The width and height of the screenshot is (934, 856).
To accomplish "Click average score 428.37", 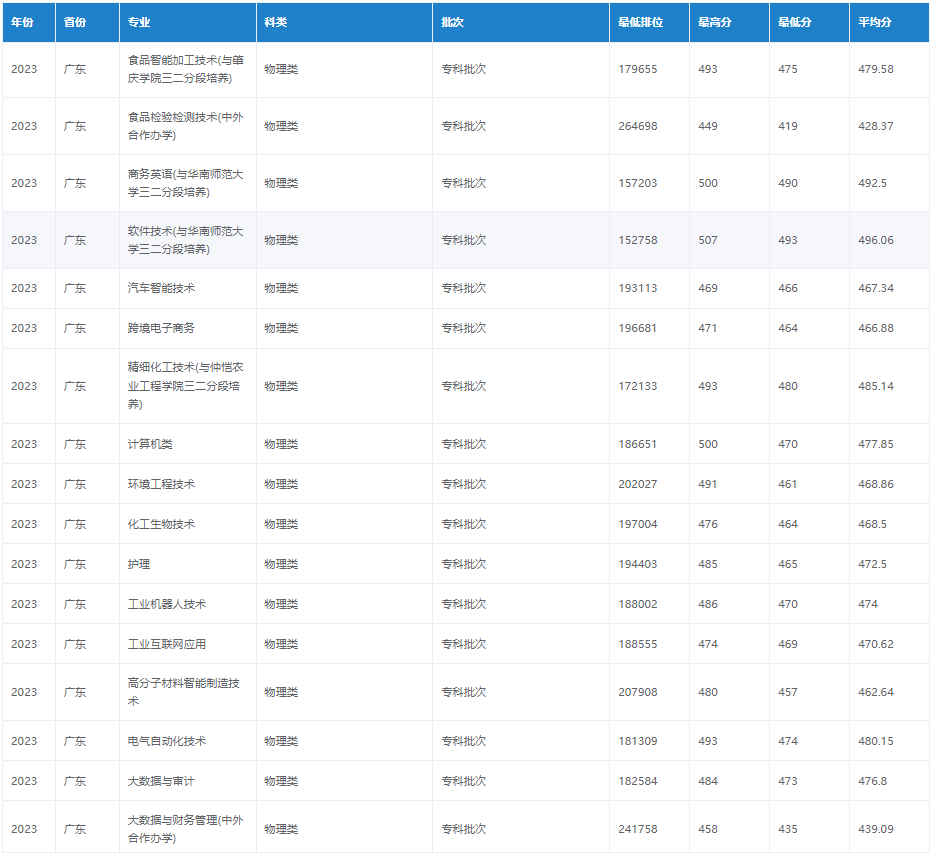I will pyautogui.click(x=876, y=126).
